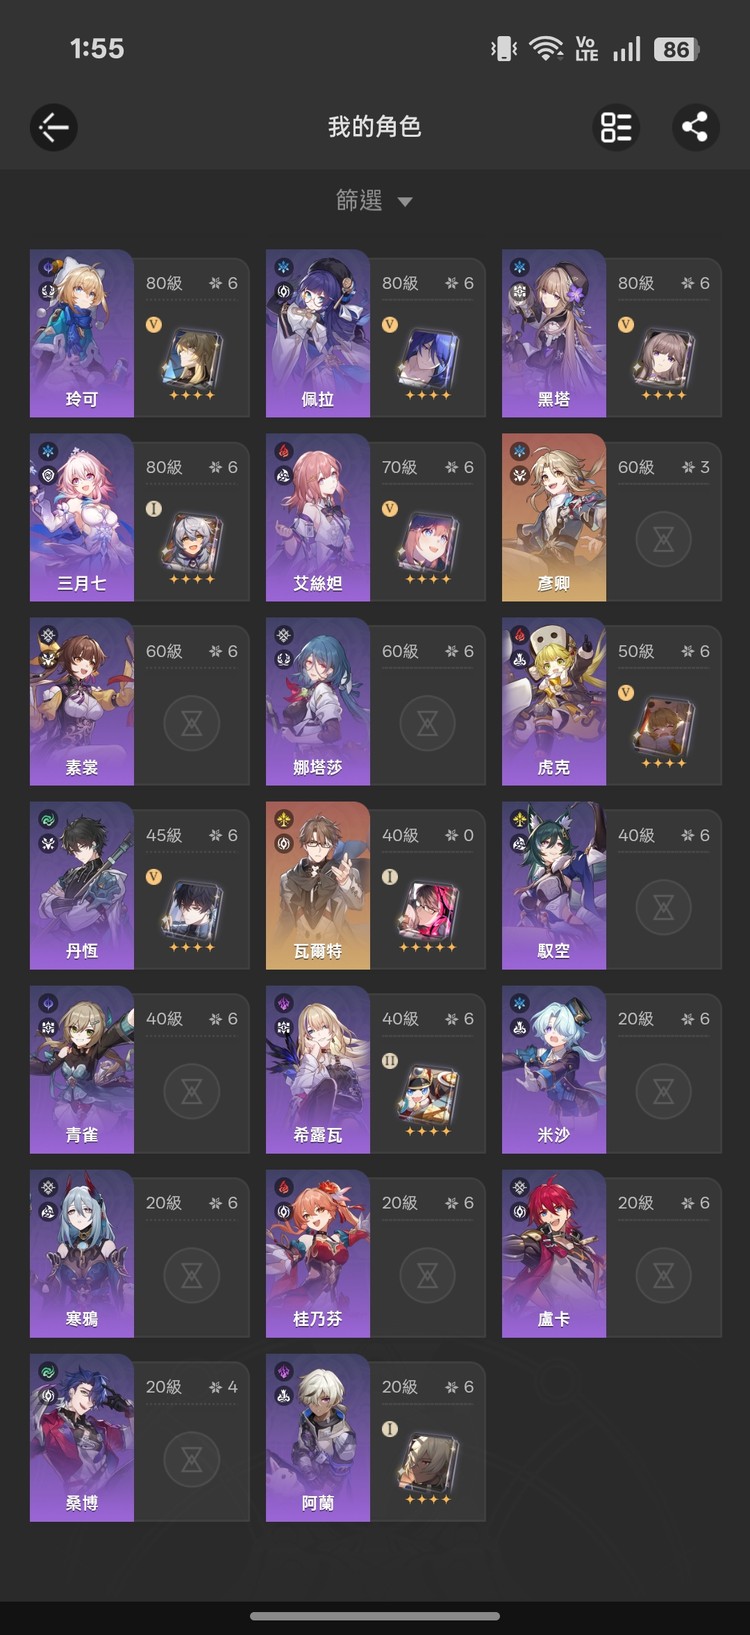Open 阿蘭 character portrait

[x=318, y=1437]
